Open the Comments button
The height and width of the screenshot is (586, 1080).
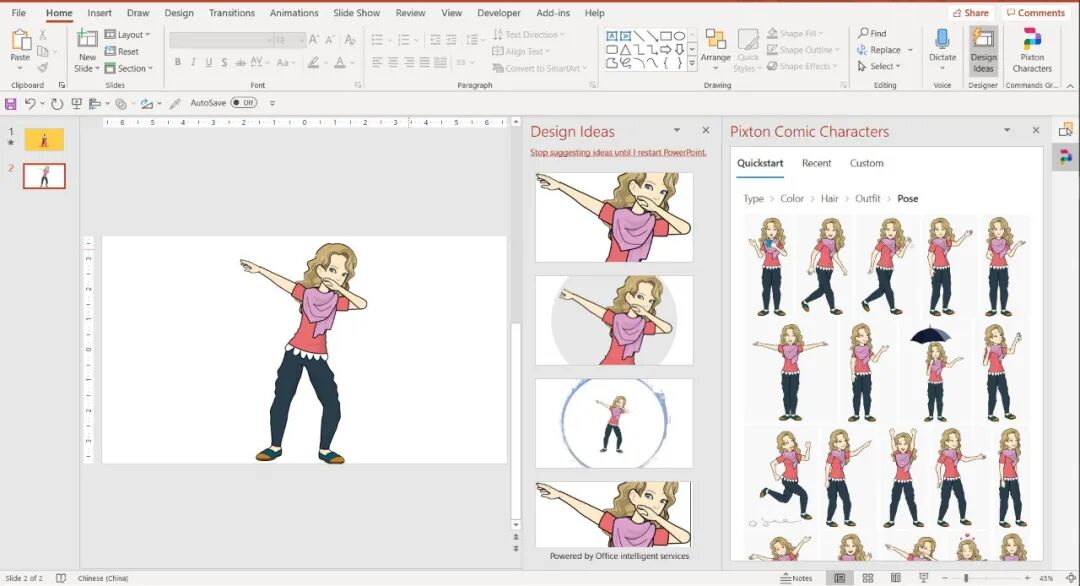[1037, 12]
